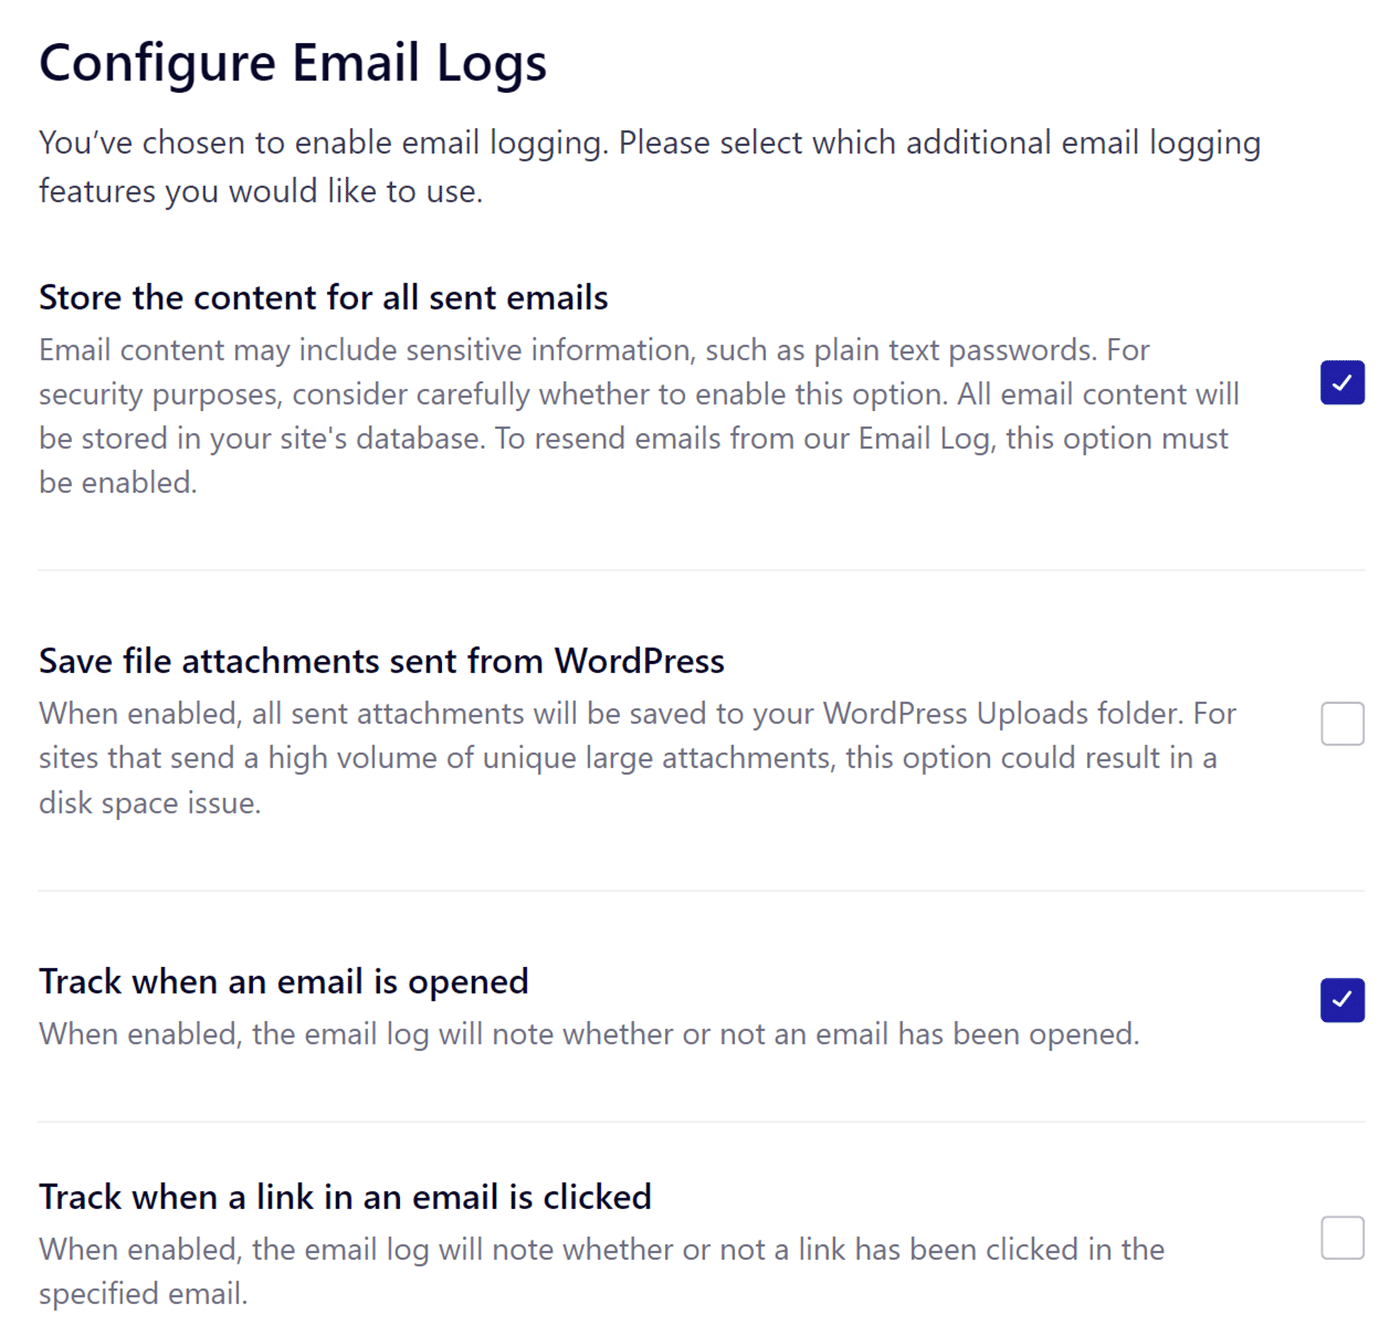Tick the Track link clicked checkbox
Screen dimensions: 1400x1336
[x=1342, y=1238]
